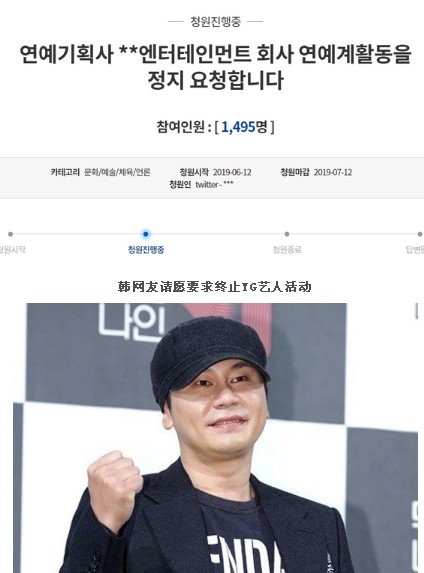Select the petition title starting with 연예기획사
Screen dimensions: 424x573
pos(215,67)
